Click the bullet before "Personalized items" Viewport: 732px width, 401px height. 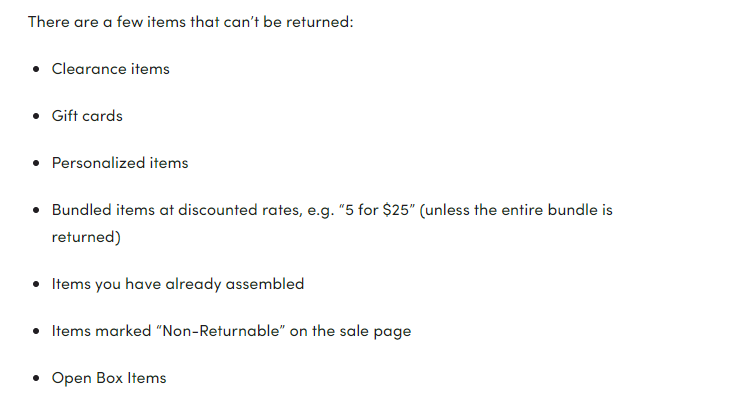click(x=37, y=164)
